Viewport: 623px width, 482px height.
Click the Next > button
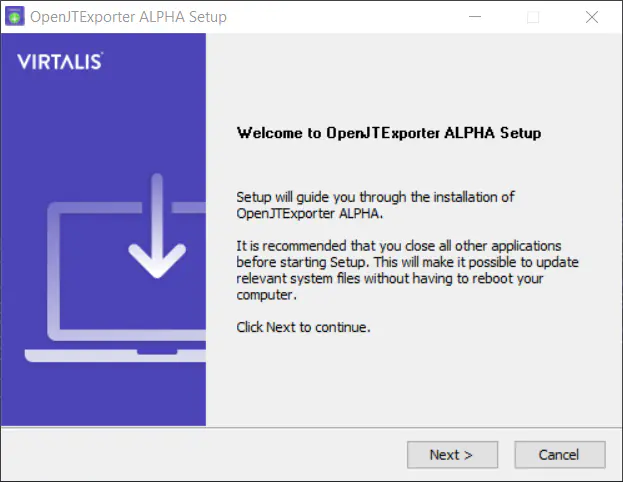[x=452, y=455]
